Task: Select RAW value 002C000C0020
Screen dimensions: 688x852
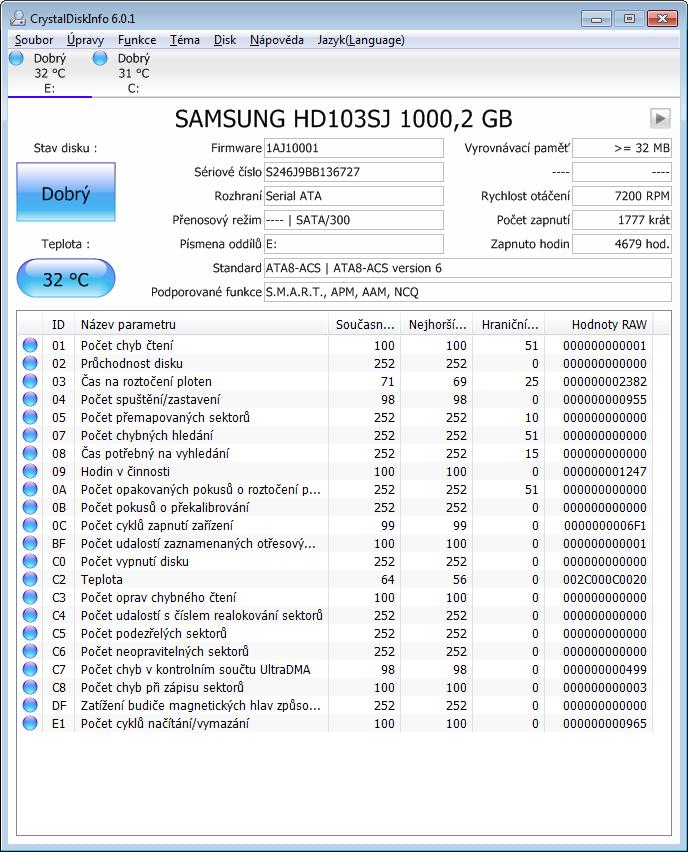Action: [605, 579]
